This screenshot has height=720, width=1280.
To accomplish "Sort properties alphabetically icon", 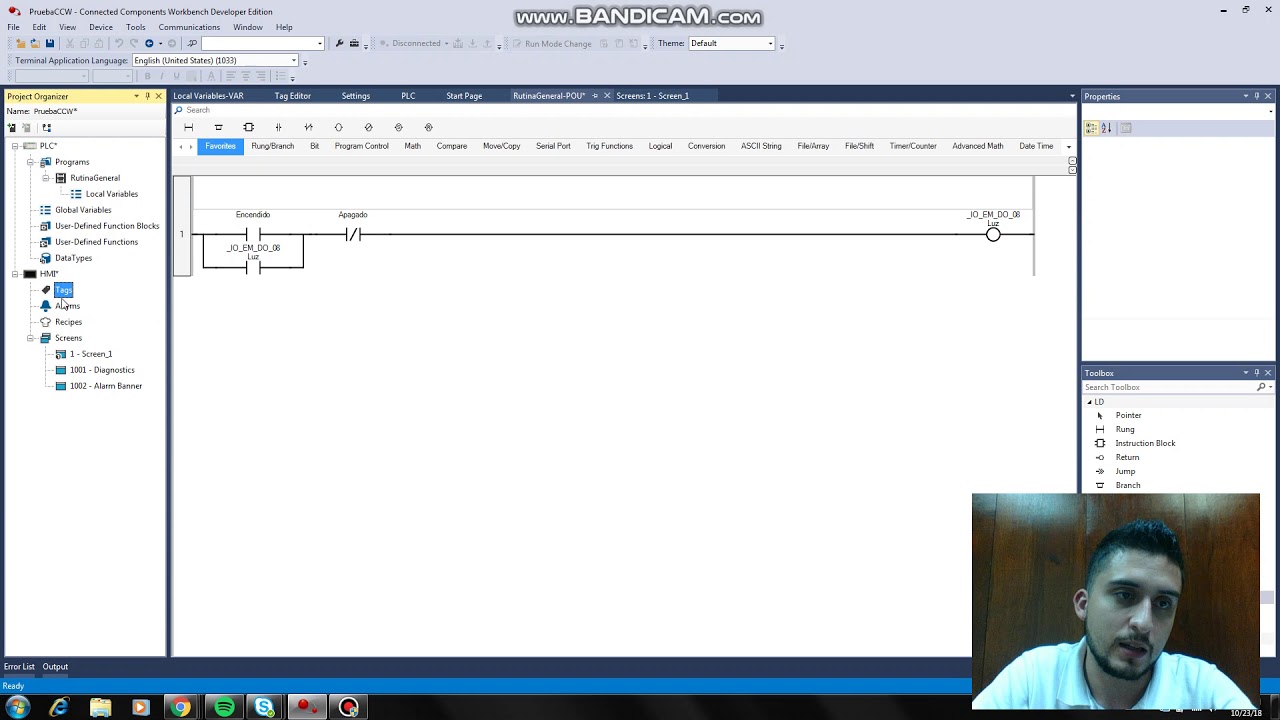I will (1107, 128).
